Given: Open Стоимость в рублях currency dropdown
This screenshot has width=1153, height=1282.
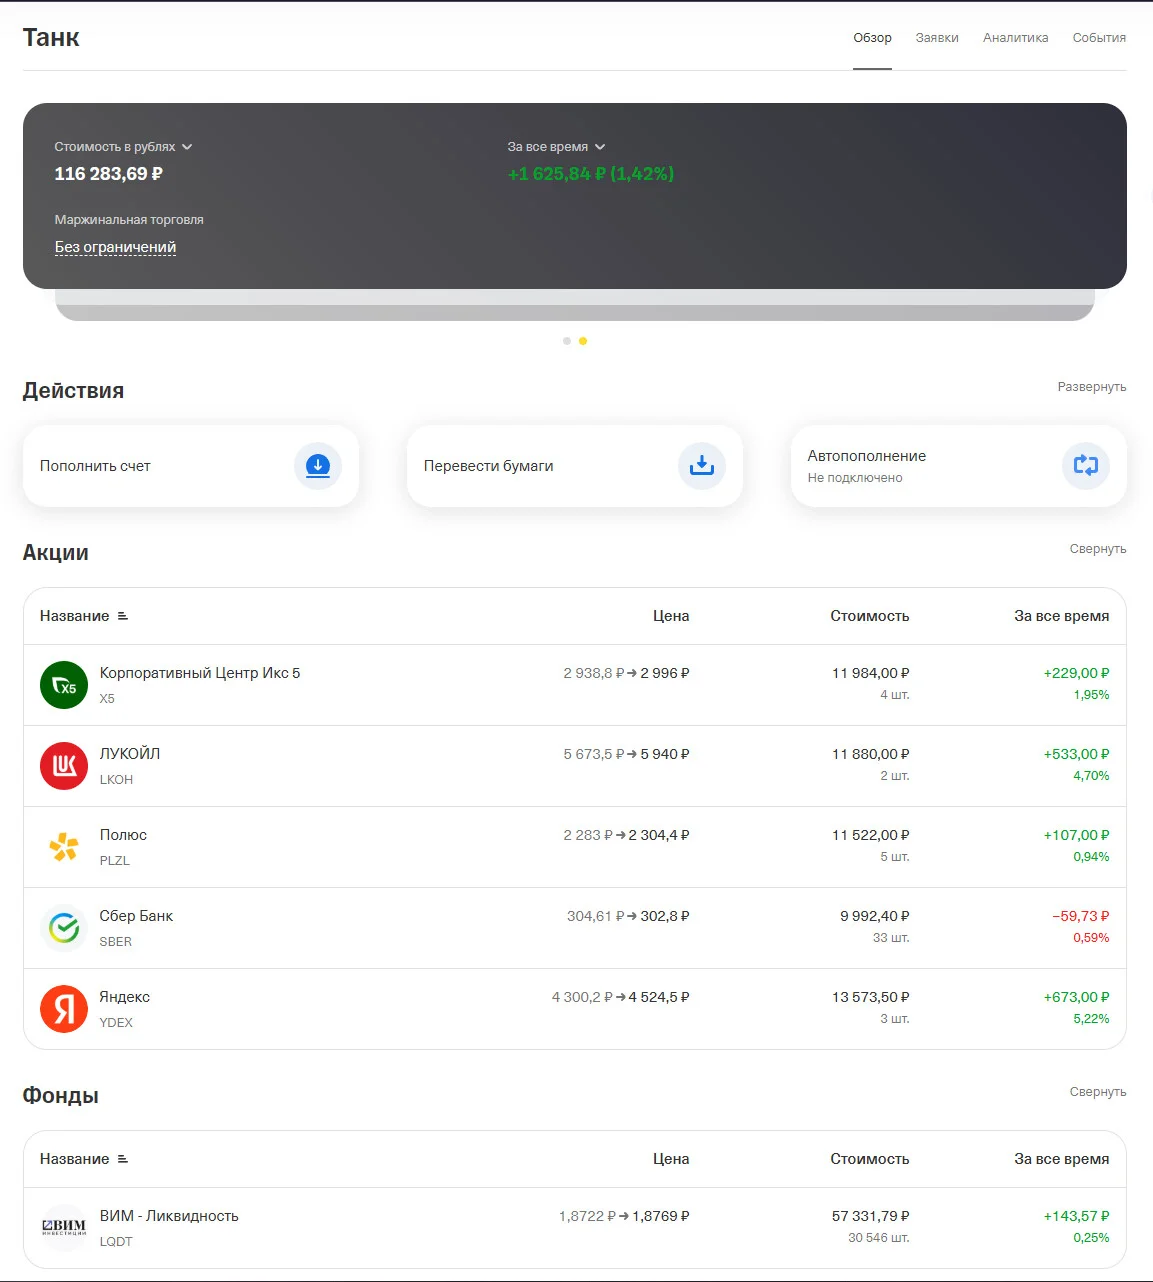Looking at the screenshot, I should (x=123, y=147).
